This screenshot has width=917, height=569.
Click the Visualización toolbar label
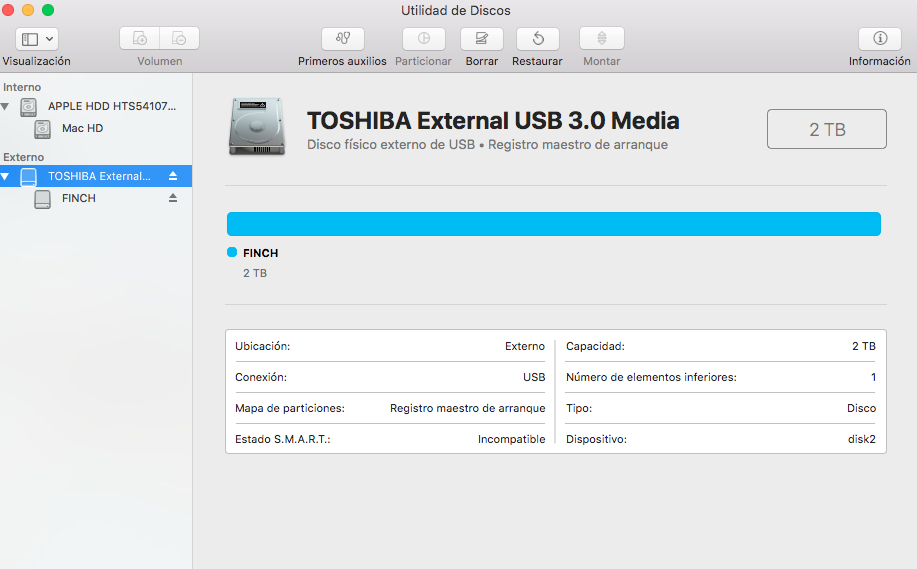point(36,61)
